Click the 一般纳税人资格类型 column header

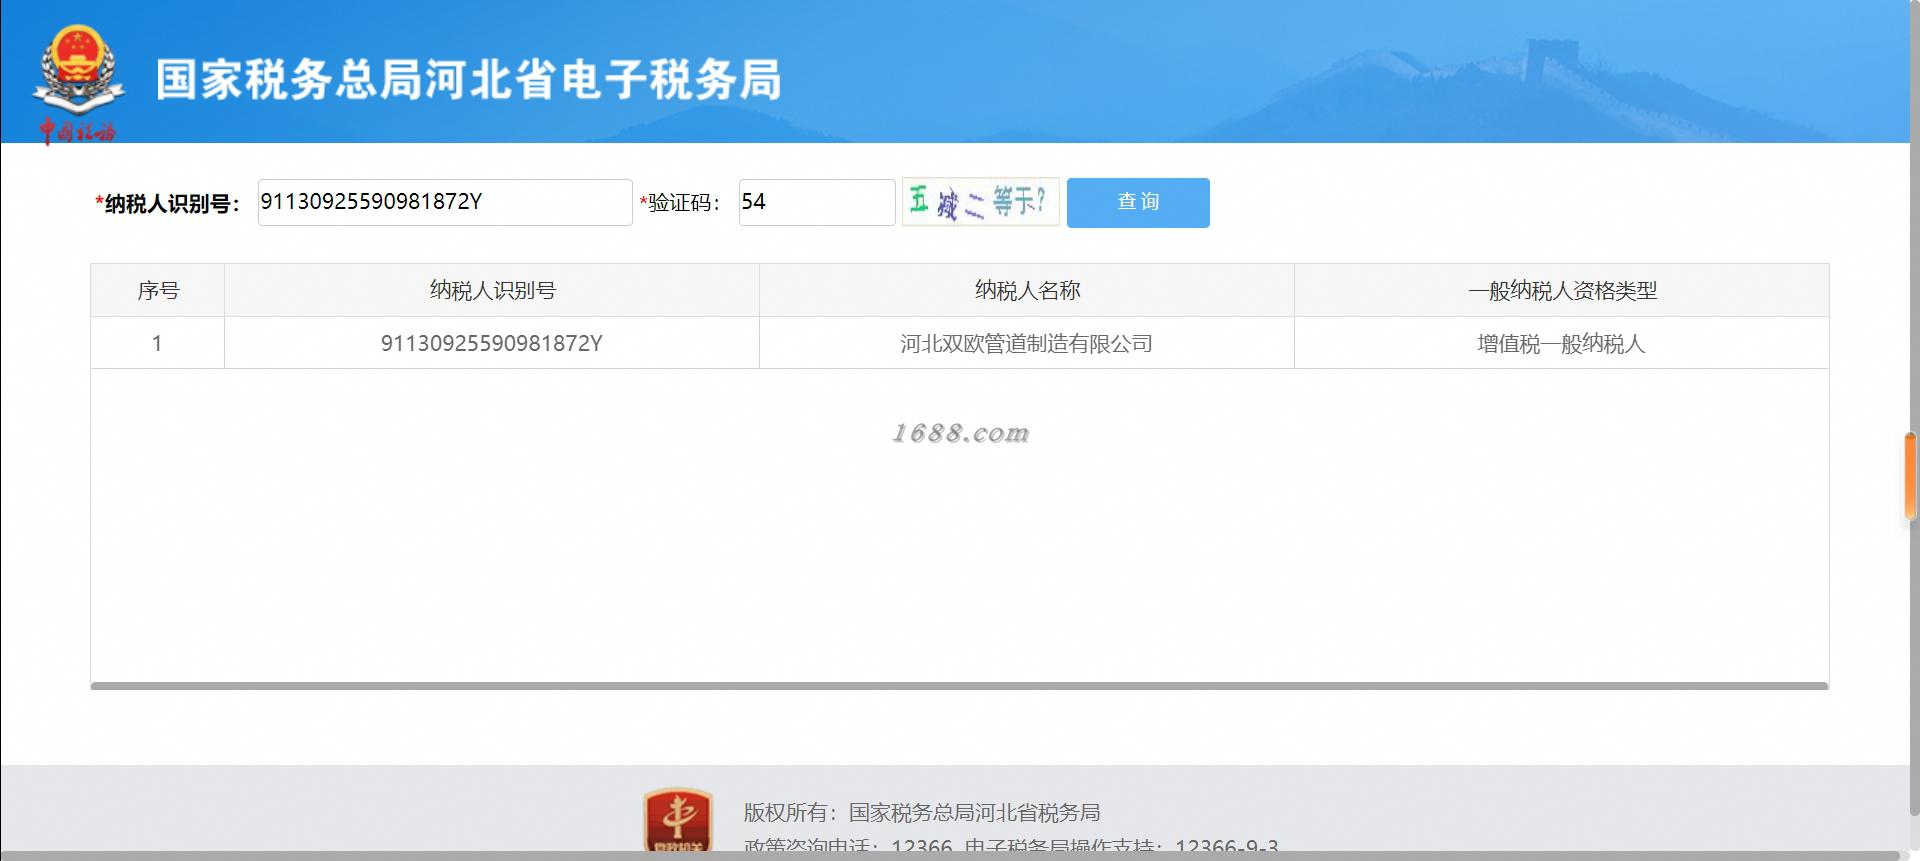[x=1562, y=290]
